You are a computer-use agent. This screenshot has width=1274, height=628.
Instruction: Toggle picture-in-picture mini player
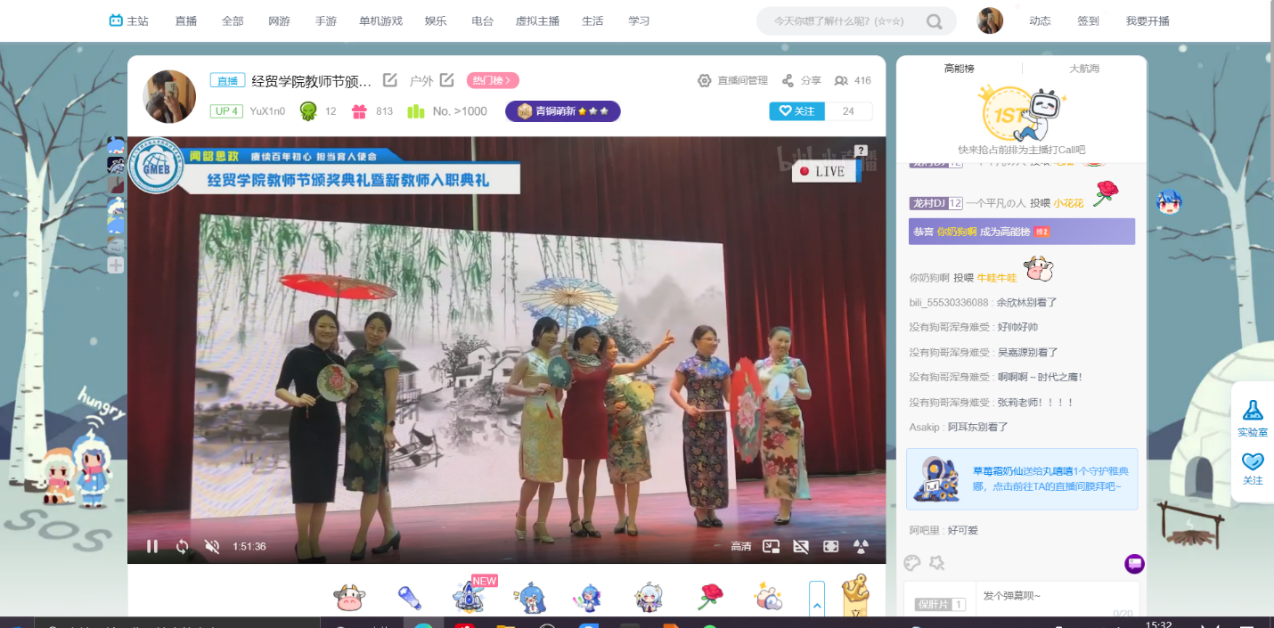point(771,546)
